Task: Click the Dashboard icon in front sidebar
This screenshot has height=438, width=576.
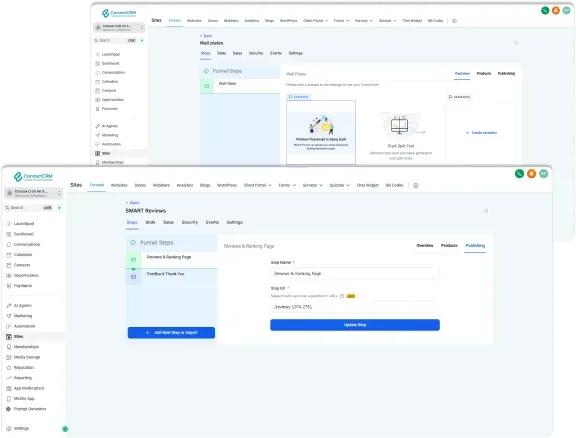Action: pyautogui.click(x=9, y=234)
